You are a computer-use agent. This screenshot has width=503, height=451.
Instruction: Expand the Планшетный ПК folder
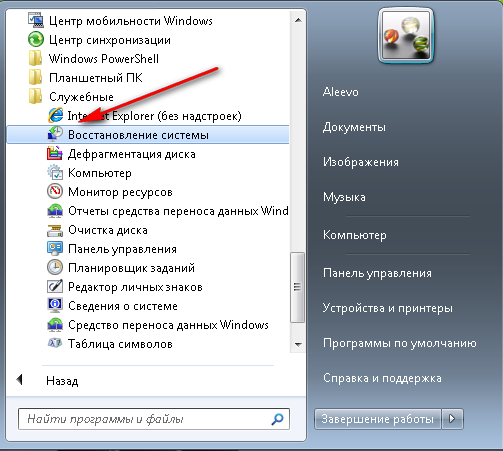pyautogui.click(x=96, y=78)
